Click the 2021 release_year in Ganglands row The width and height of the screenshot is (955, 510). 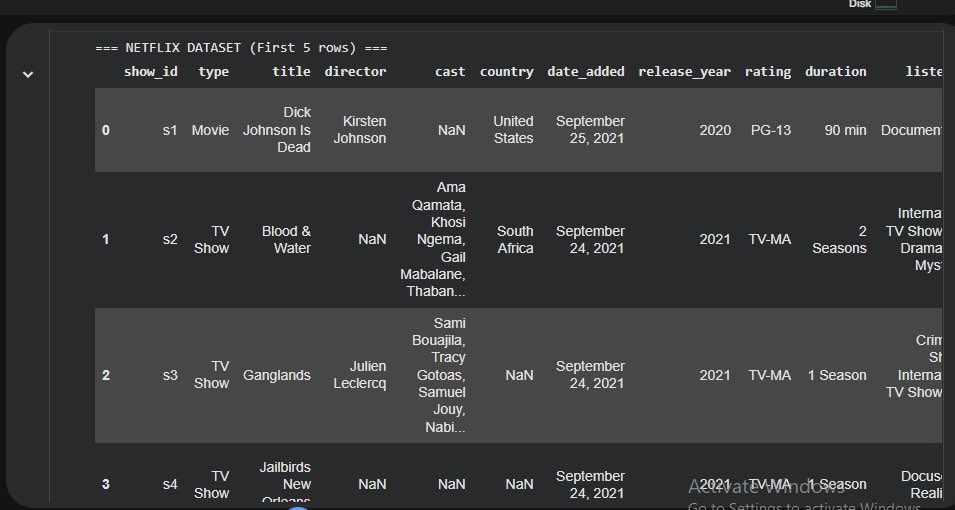tap(715, 375)
